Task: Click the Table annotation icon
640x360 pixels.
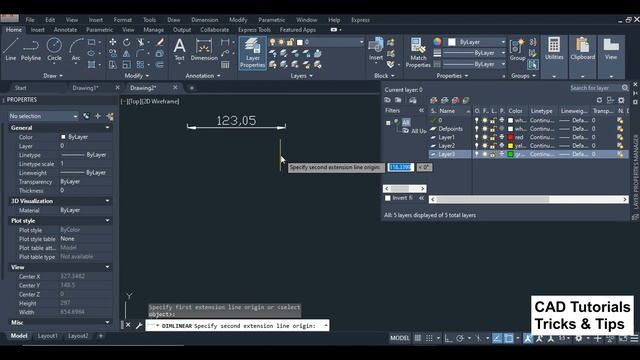Action: pyautogui.click(x=225, y=64)
